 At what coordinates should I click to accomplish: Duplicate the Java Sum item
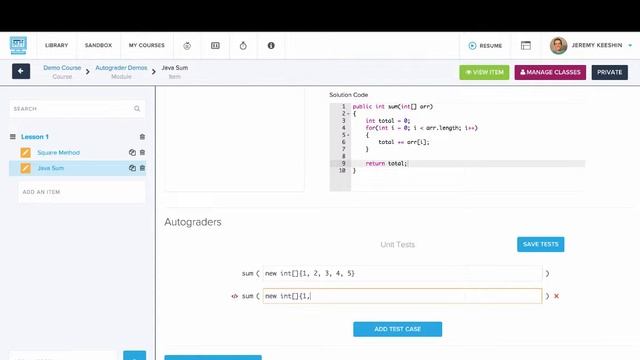pos(132,168)
